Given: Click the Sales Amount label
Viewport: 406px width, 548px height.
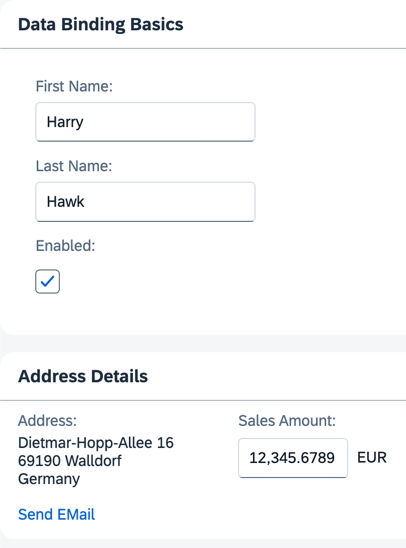Looking at the screenshot, I should click(x=287, y=420).
